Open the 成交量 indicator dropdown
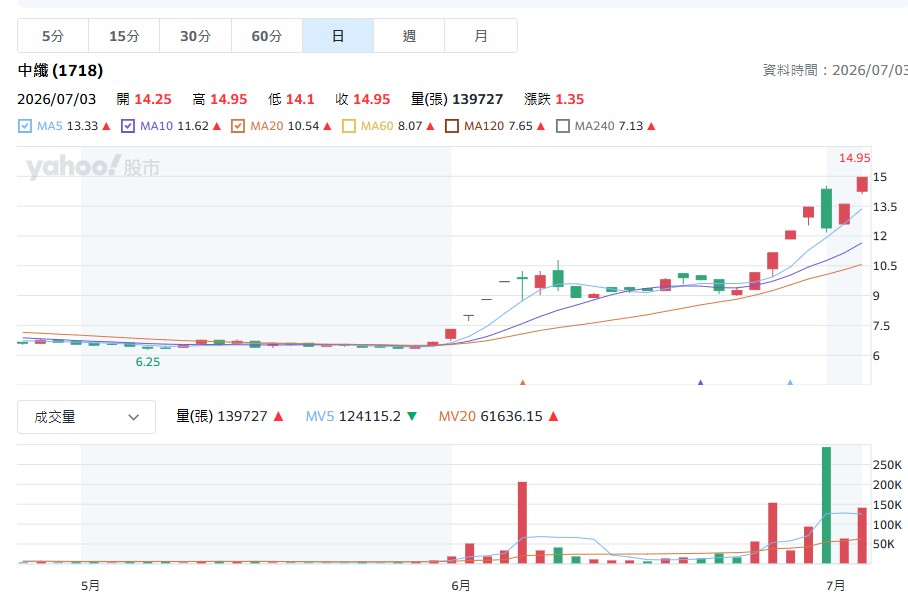908x599 pixels. 86,417
